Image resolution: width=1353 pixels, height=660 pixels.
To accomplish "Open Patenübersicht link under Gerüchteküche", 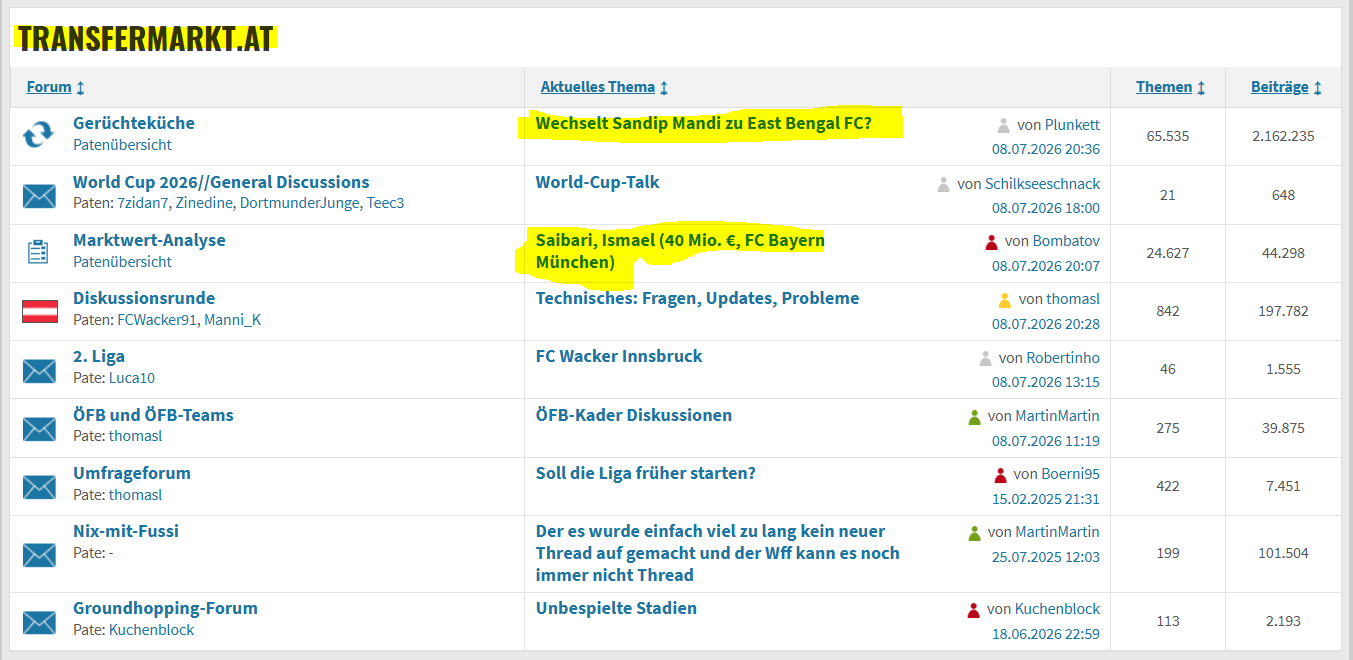I will [122, 145].
